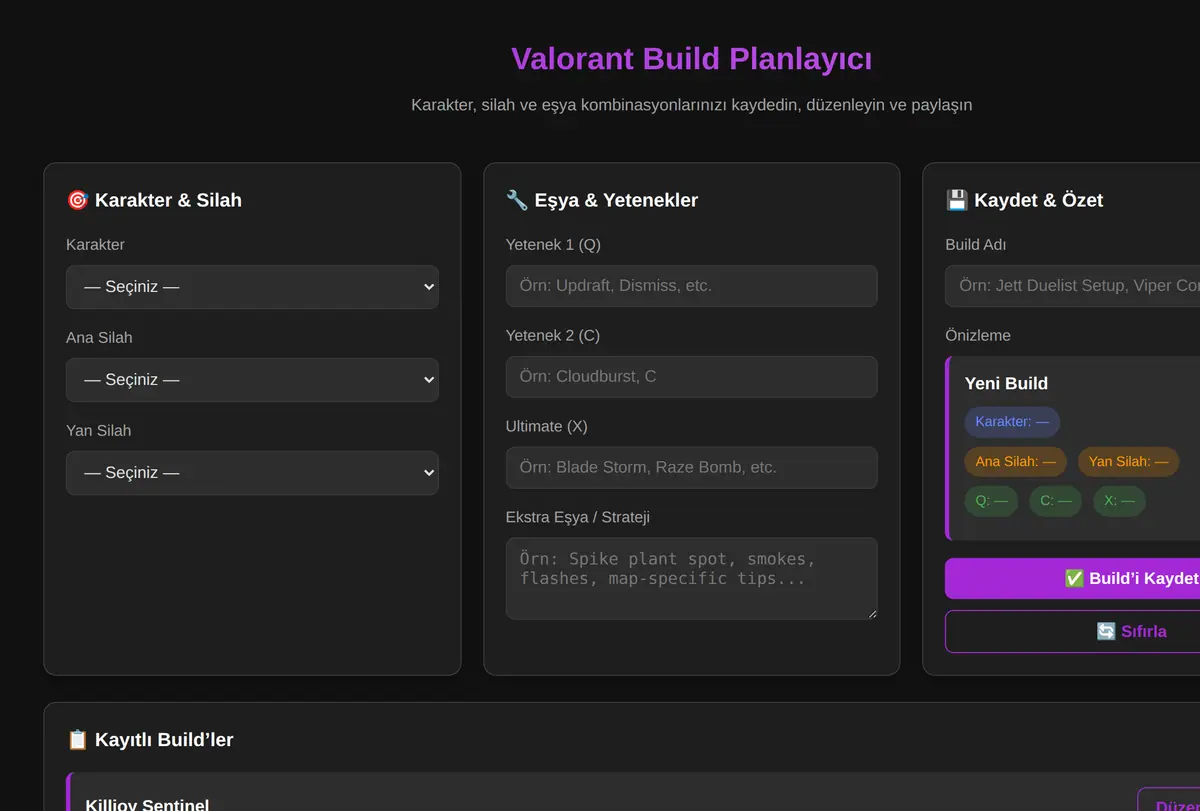
Task: Click the Eşya & Yetenekler heading text
Action: click(x=616, y=200)
